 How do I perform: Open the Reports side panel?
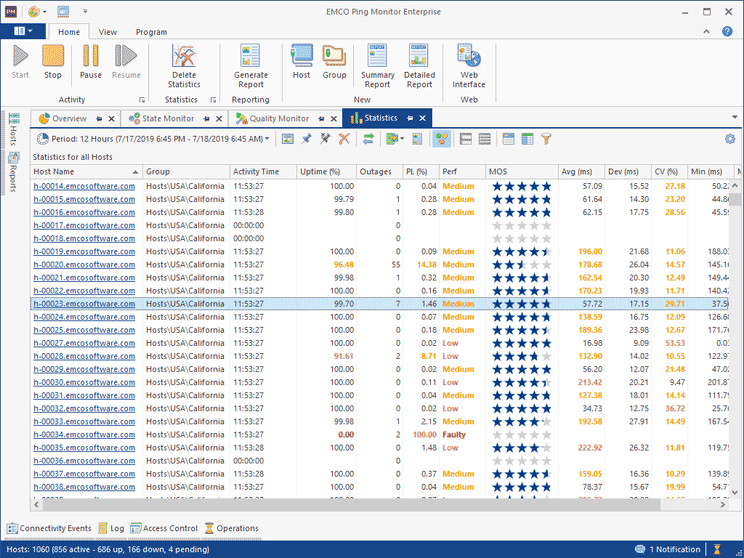14,172
